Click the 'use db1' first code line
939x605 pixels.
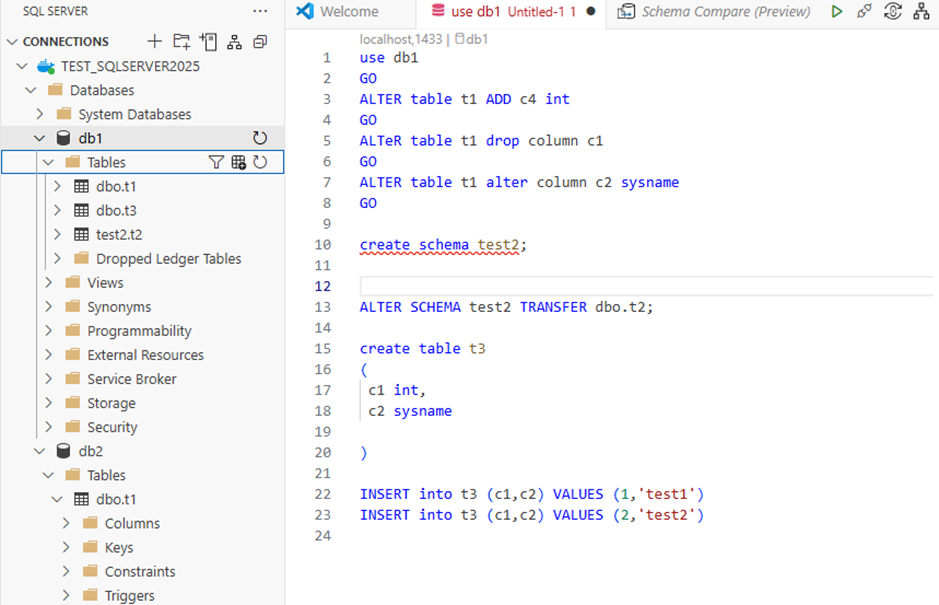pos(389,58)
